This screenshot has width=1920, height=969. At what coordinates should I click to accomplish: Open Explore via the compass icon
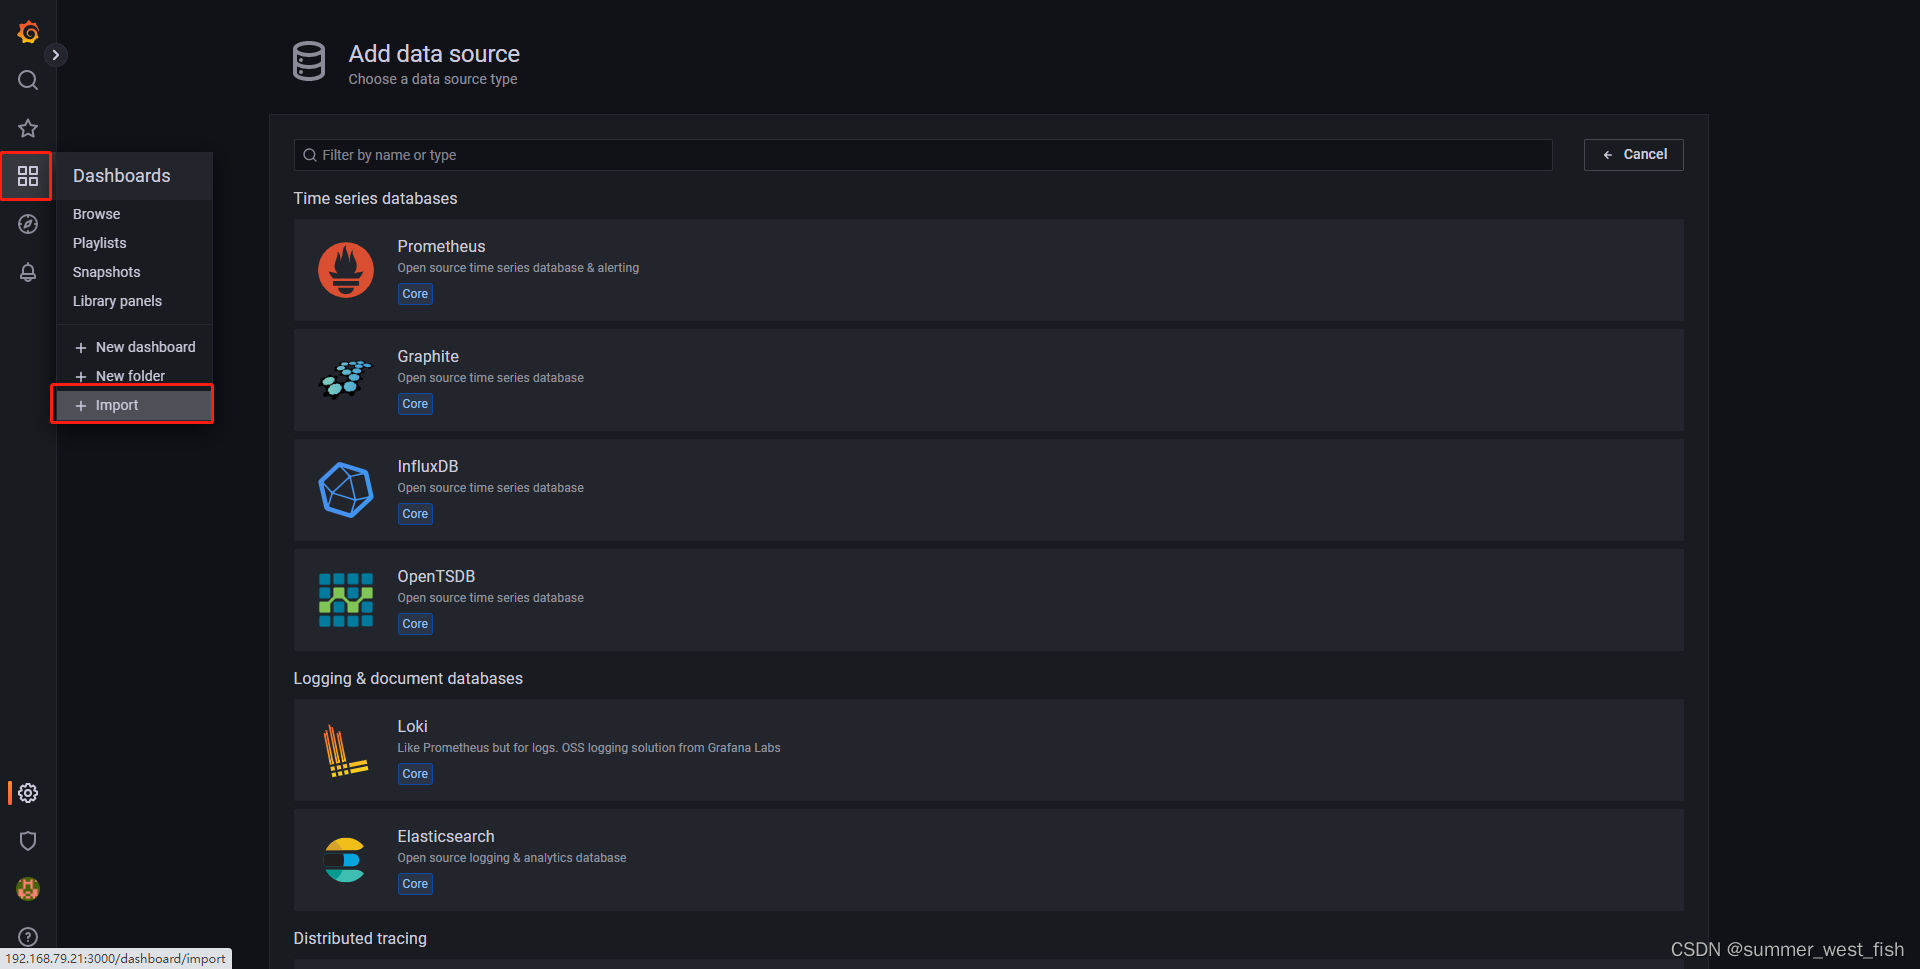coord(27,224)
